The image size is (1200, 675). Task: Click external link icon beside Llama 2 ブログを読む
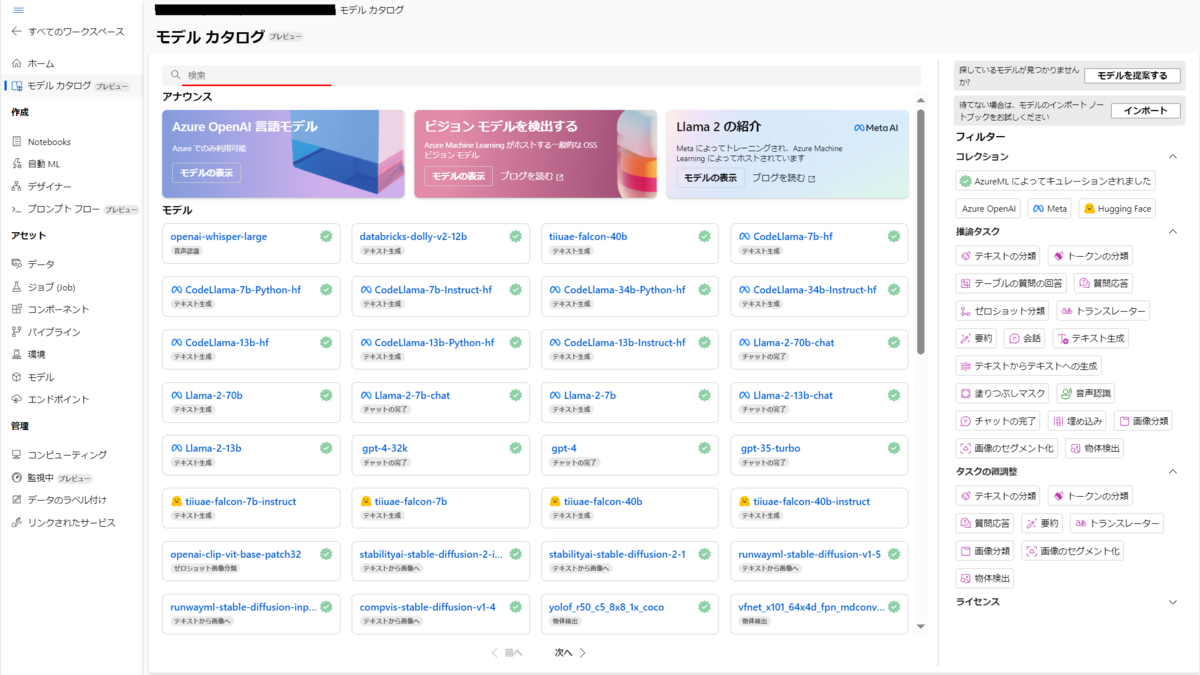[811, 178]
